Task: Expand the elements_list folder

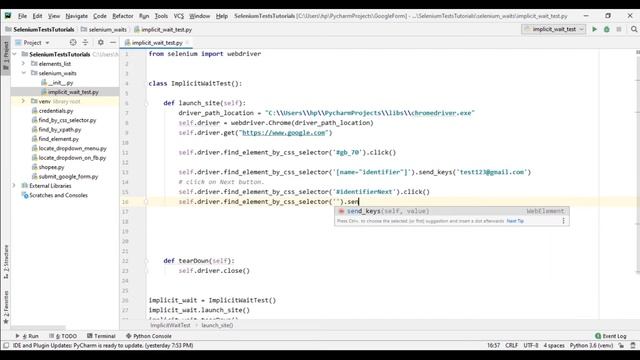Action: point(23,64)
